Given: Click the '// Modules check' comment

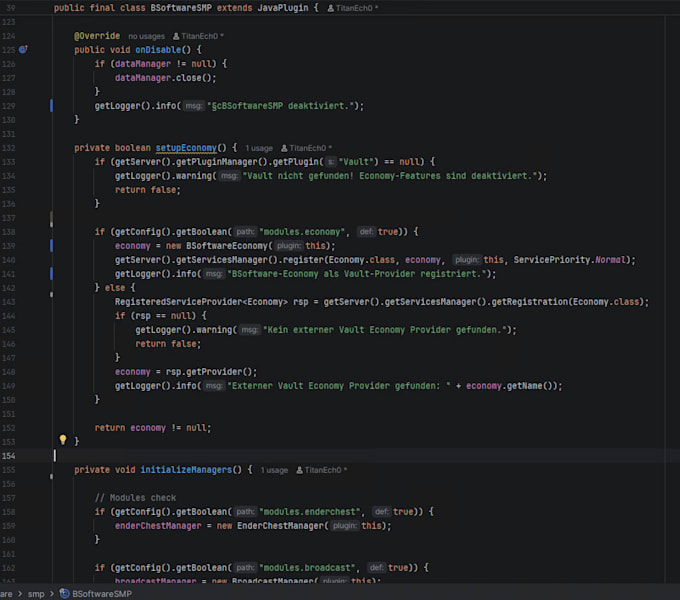Looking at the screenshot, I should pos(135,498).
